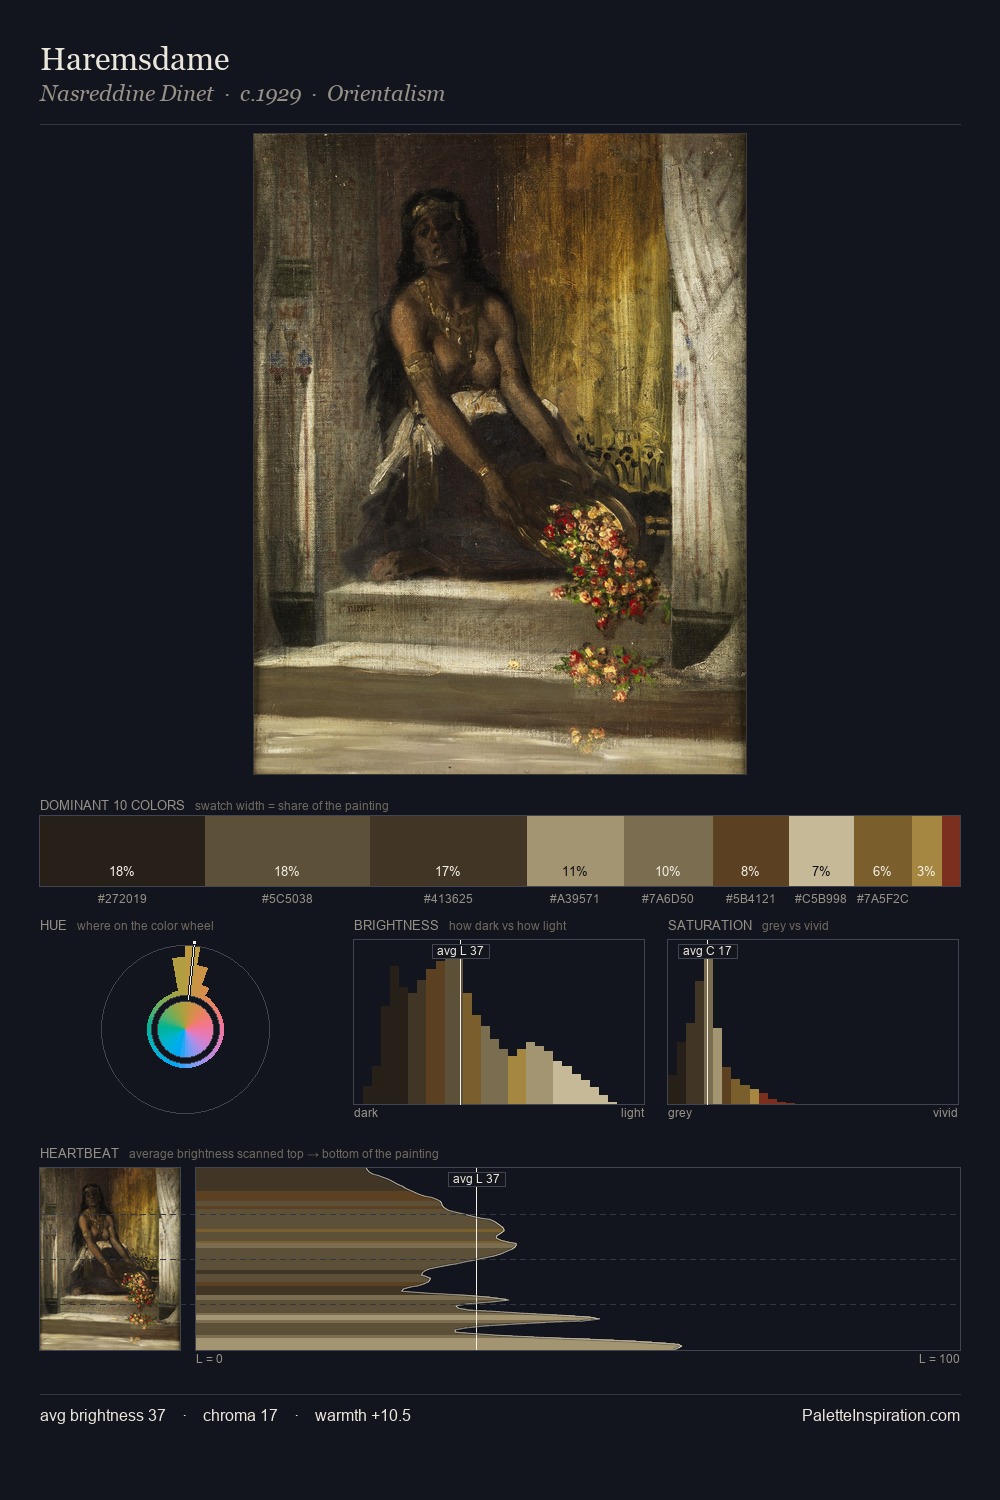1000x1500 pixels.
Task: Click the '#C5B998' hex code label
Action: tap(821, 899)
